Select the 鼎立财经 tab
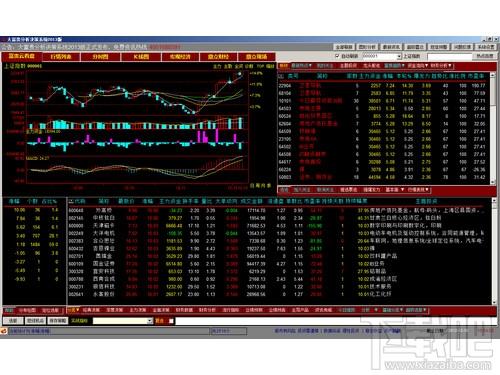Viewport: 500px width, 375px height. 218,57
